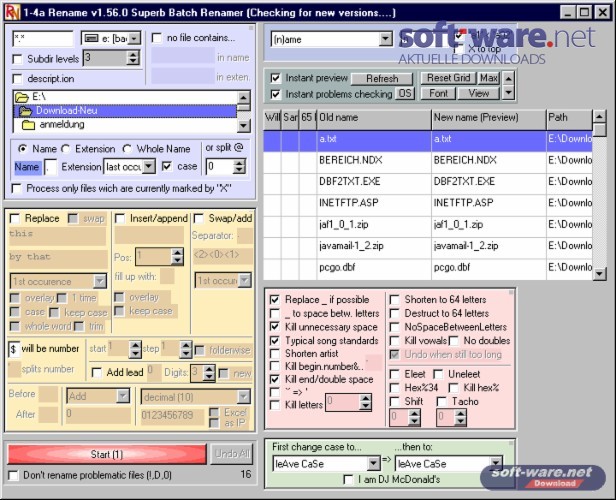The width and height of the screenshot is (616, 500).
Task: Click the folder tree scrollbar down arrow
Action: click(244, 126)
